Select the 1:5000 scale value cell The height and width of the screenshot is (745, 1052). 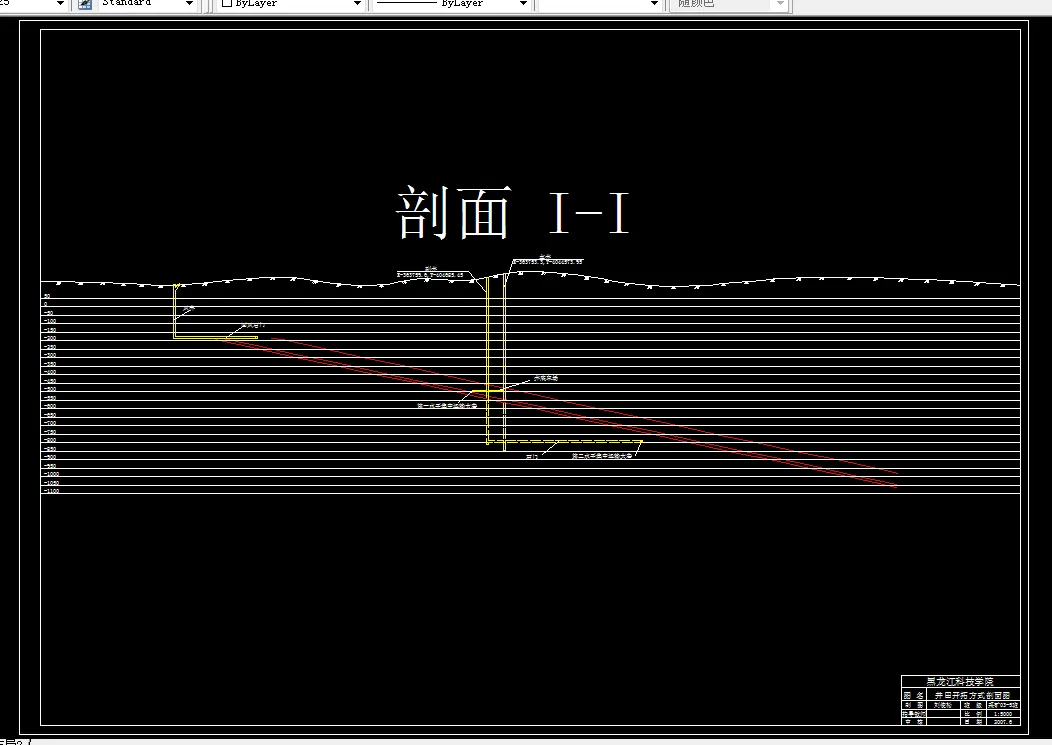[1003, 713]
